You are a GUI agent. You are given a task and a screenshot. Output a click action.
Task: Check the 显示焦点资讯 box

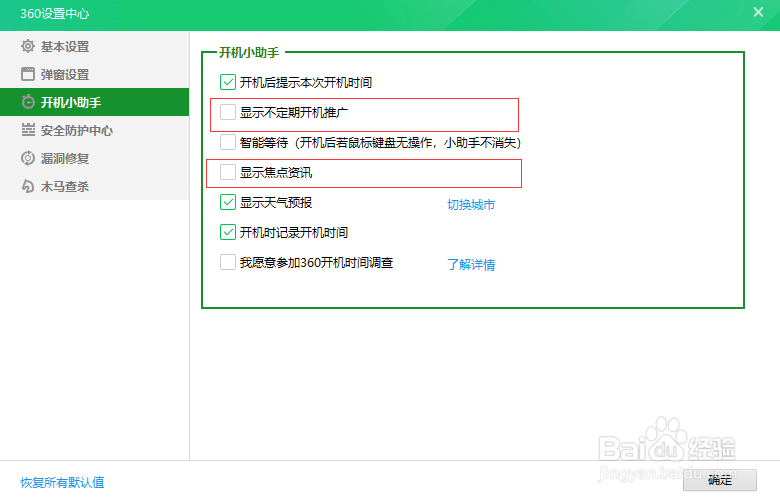[x=228, y=172]
